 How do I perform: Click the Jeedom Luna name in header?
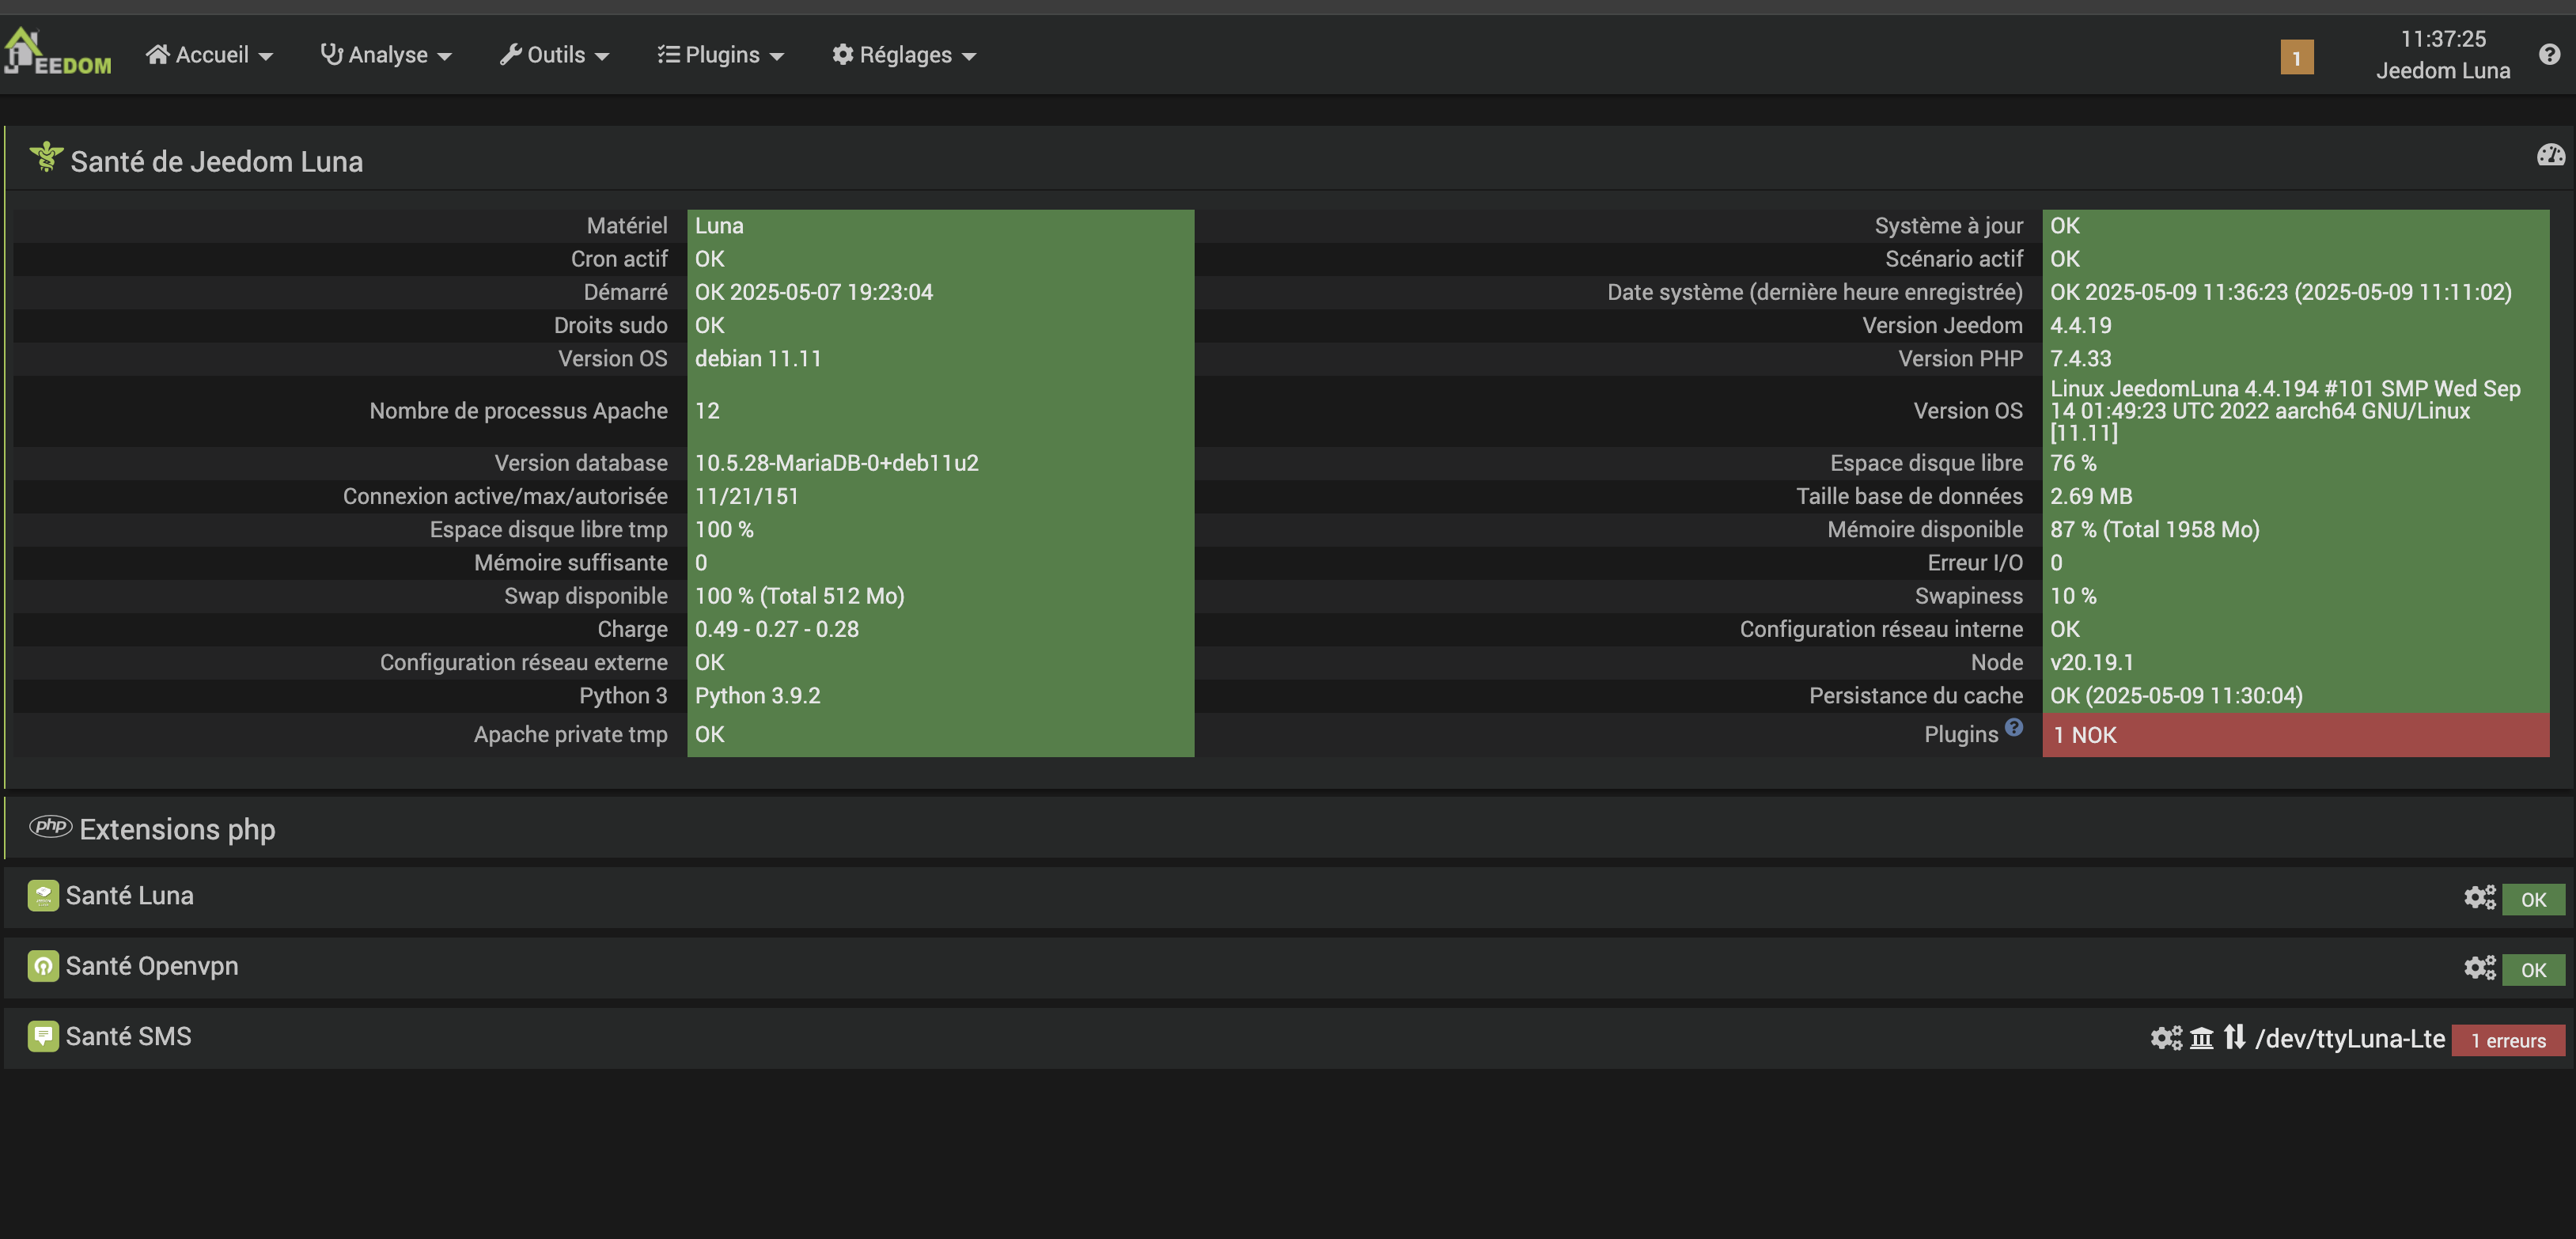[x=2442, y=70]
